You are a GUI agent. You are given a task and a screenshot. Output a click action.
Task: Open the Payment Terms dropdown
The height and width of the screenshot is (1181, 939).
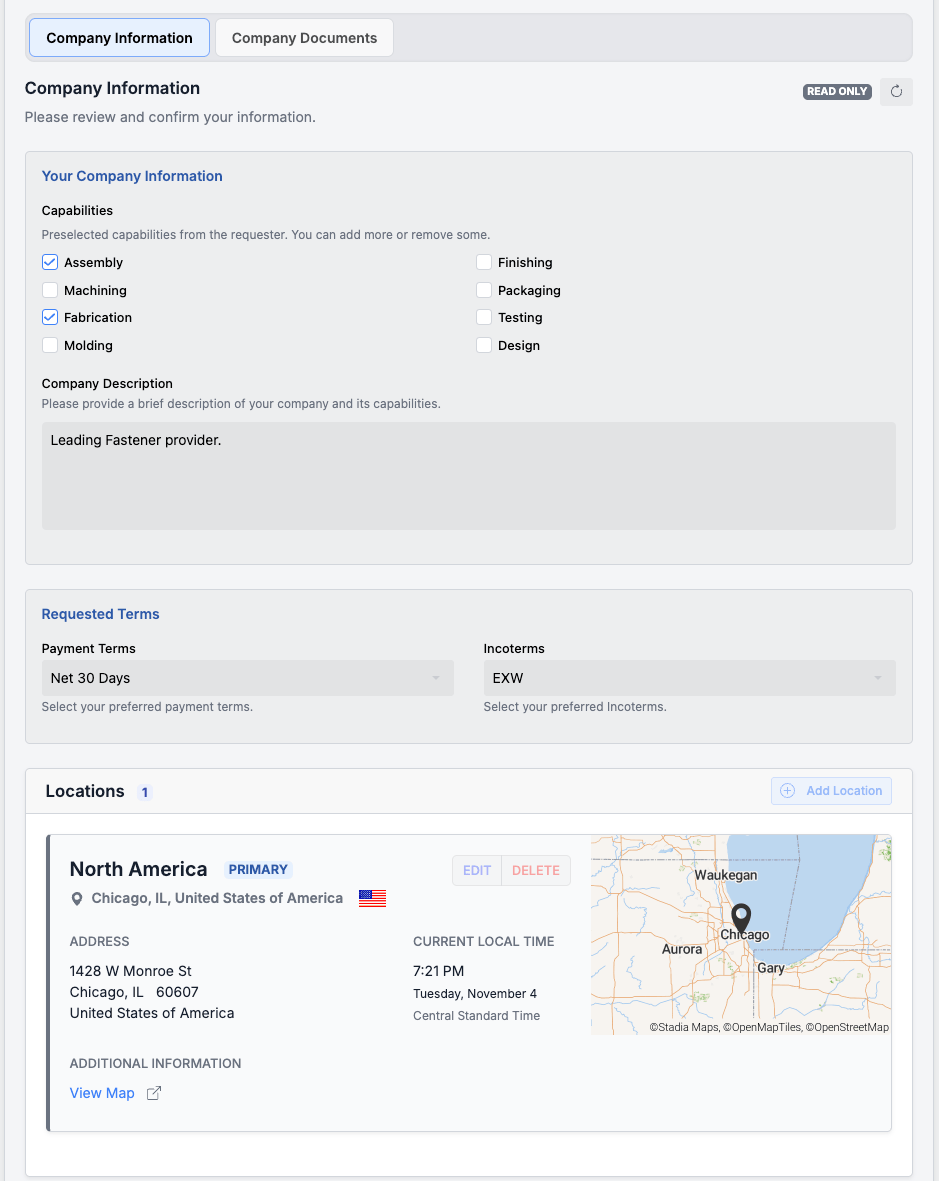pyautogui.click(x=247, y=677)
